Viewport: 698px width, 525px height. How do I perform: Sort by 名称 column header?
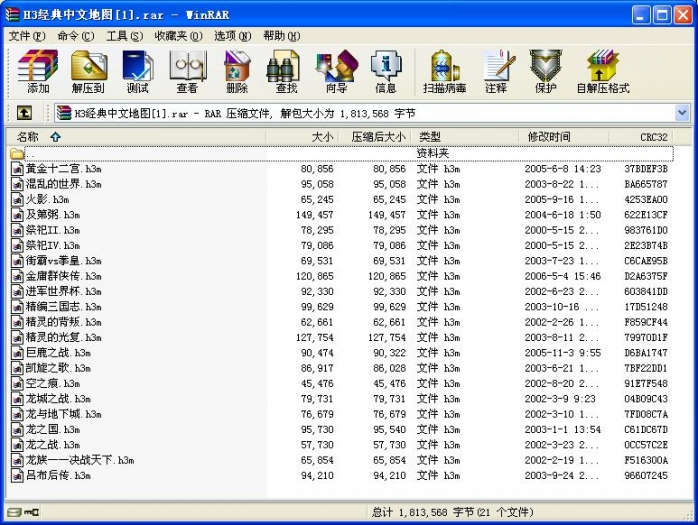[x=135, y=137]
